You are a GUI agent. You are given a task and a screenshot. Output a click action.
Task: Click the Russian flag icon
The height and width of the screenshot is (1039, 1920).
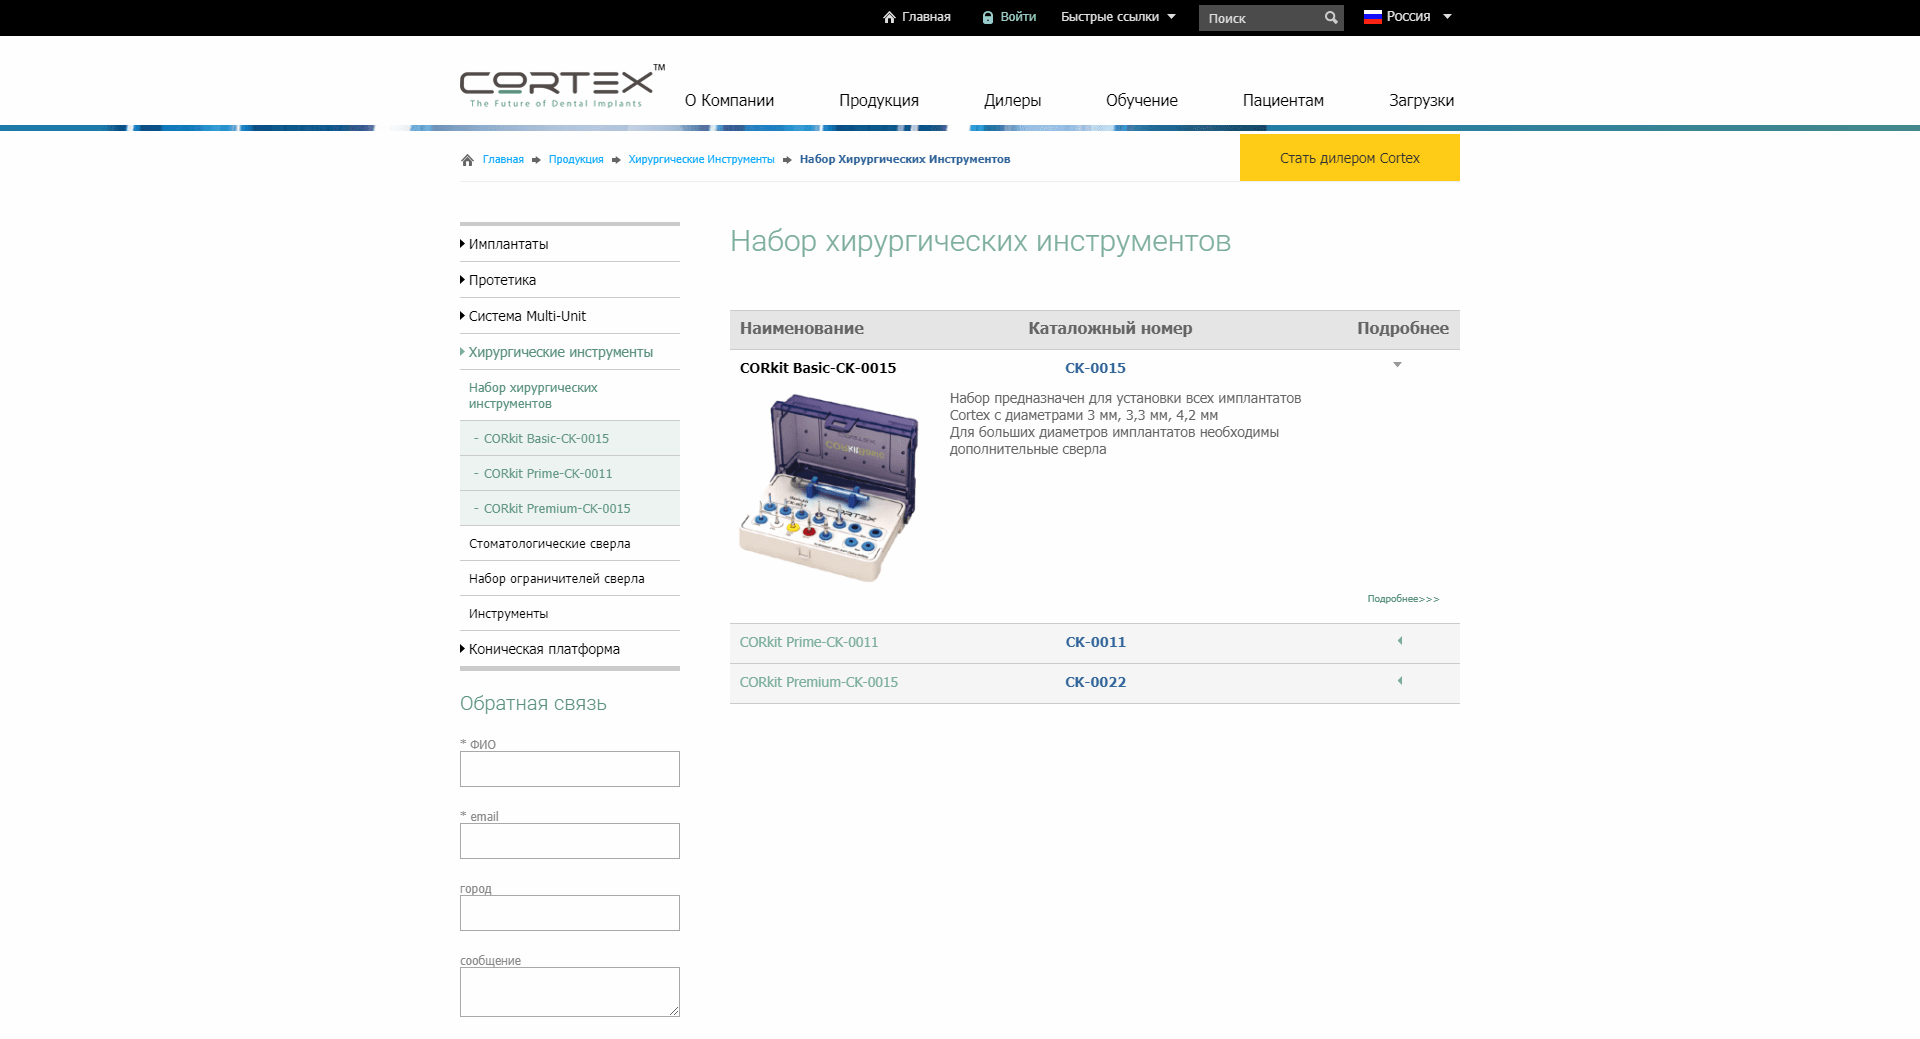tap(1372, 17)
